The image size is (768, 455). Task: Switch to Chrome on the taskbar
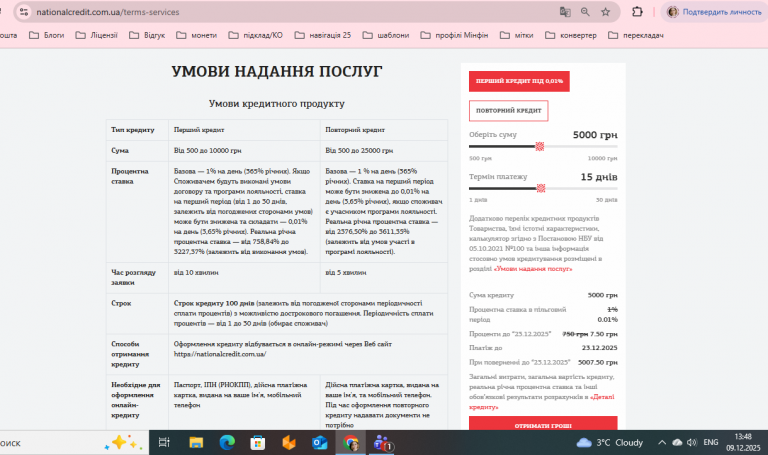351,443
